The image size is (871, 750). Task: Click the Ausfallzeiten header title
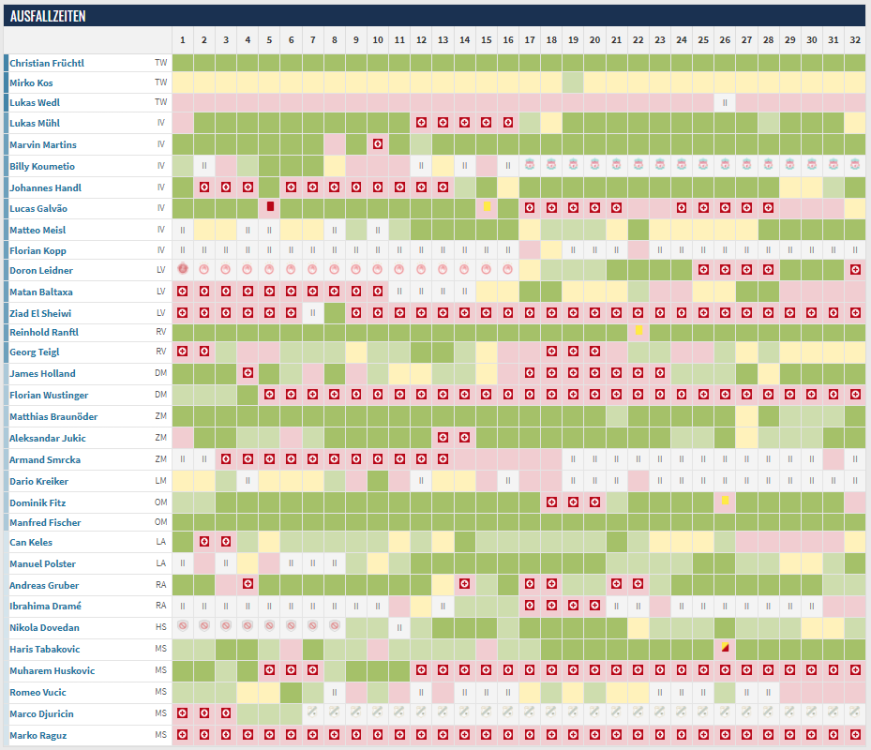(48, 15)
